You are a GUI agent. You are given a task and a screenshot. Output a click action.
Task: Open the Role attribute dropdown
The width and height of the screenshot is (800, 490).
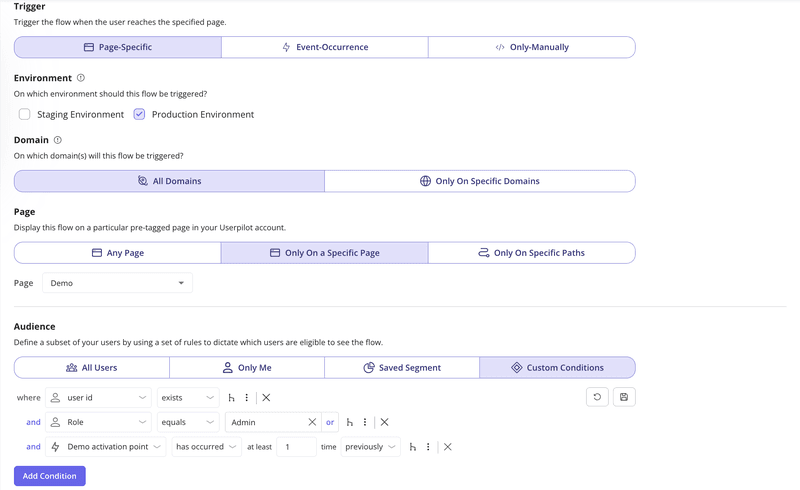(x=98, y=422)
